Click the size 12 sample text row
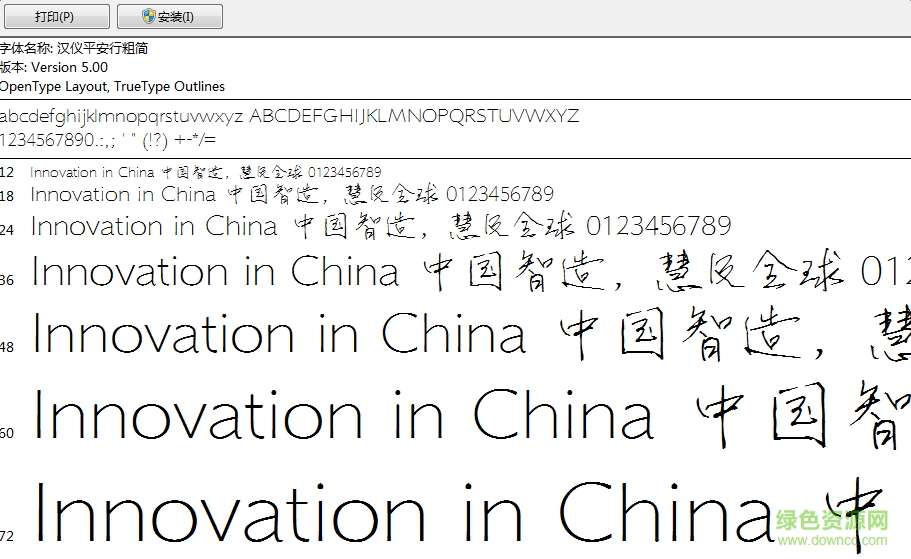911x559 pixels. (206, 172)
